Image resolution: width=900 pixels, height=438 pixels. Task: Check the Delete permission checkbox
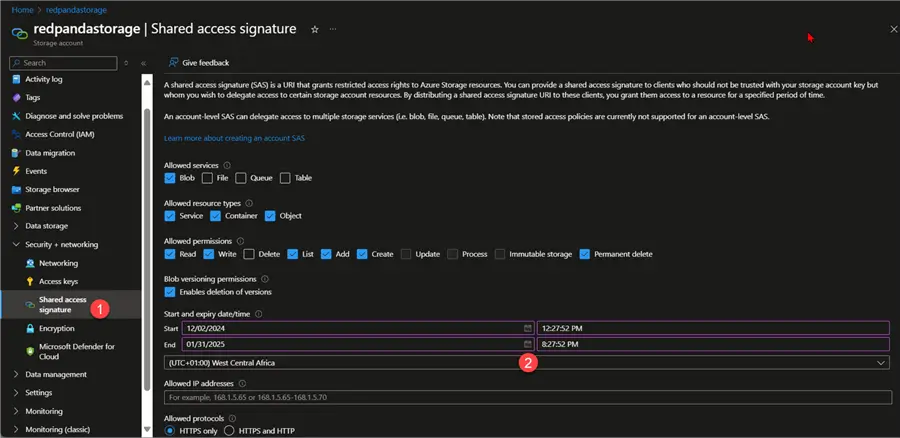[249, 254]
